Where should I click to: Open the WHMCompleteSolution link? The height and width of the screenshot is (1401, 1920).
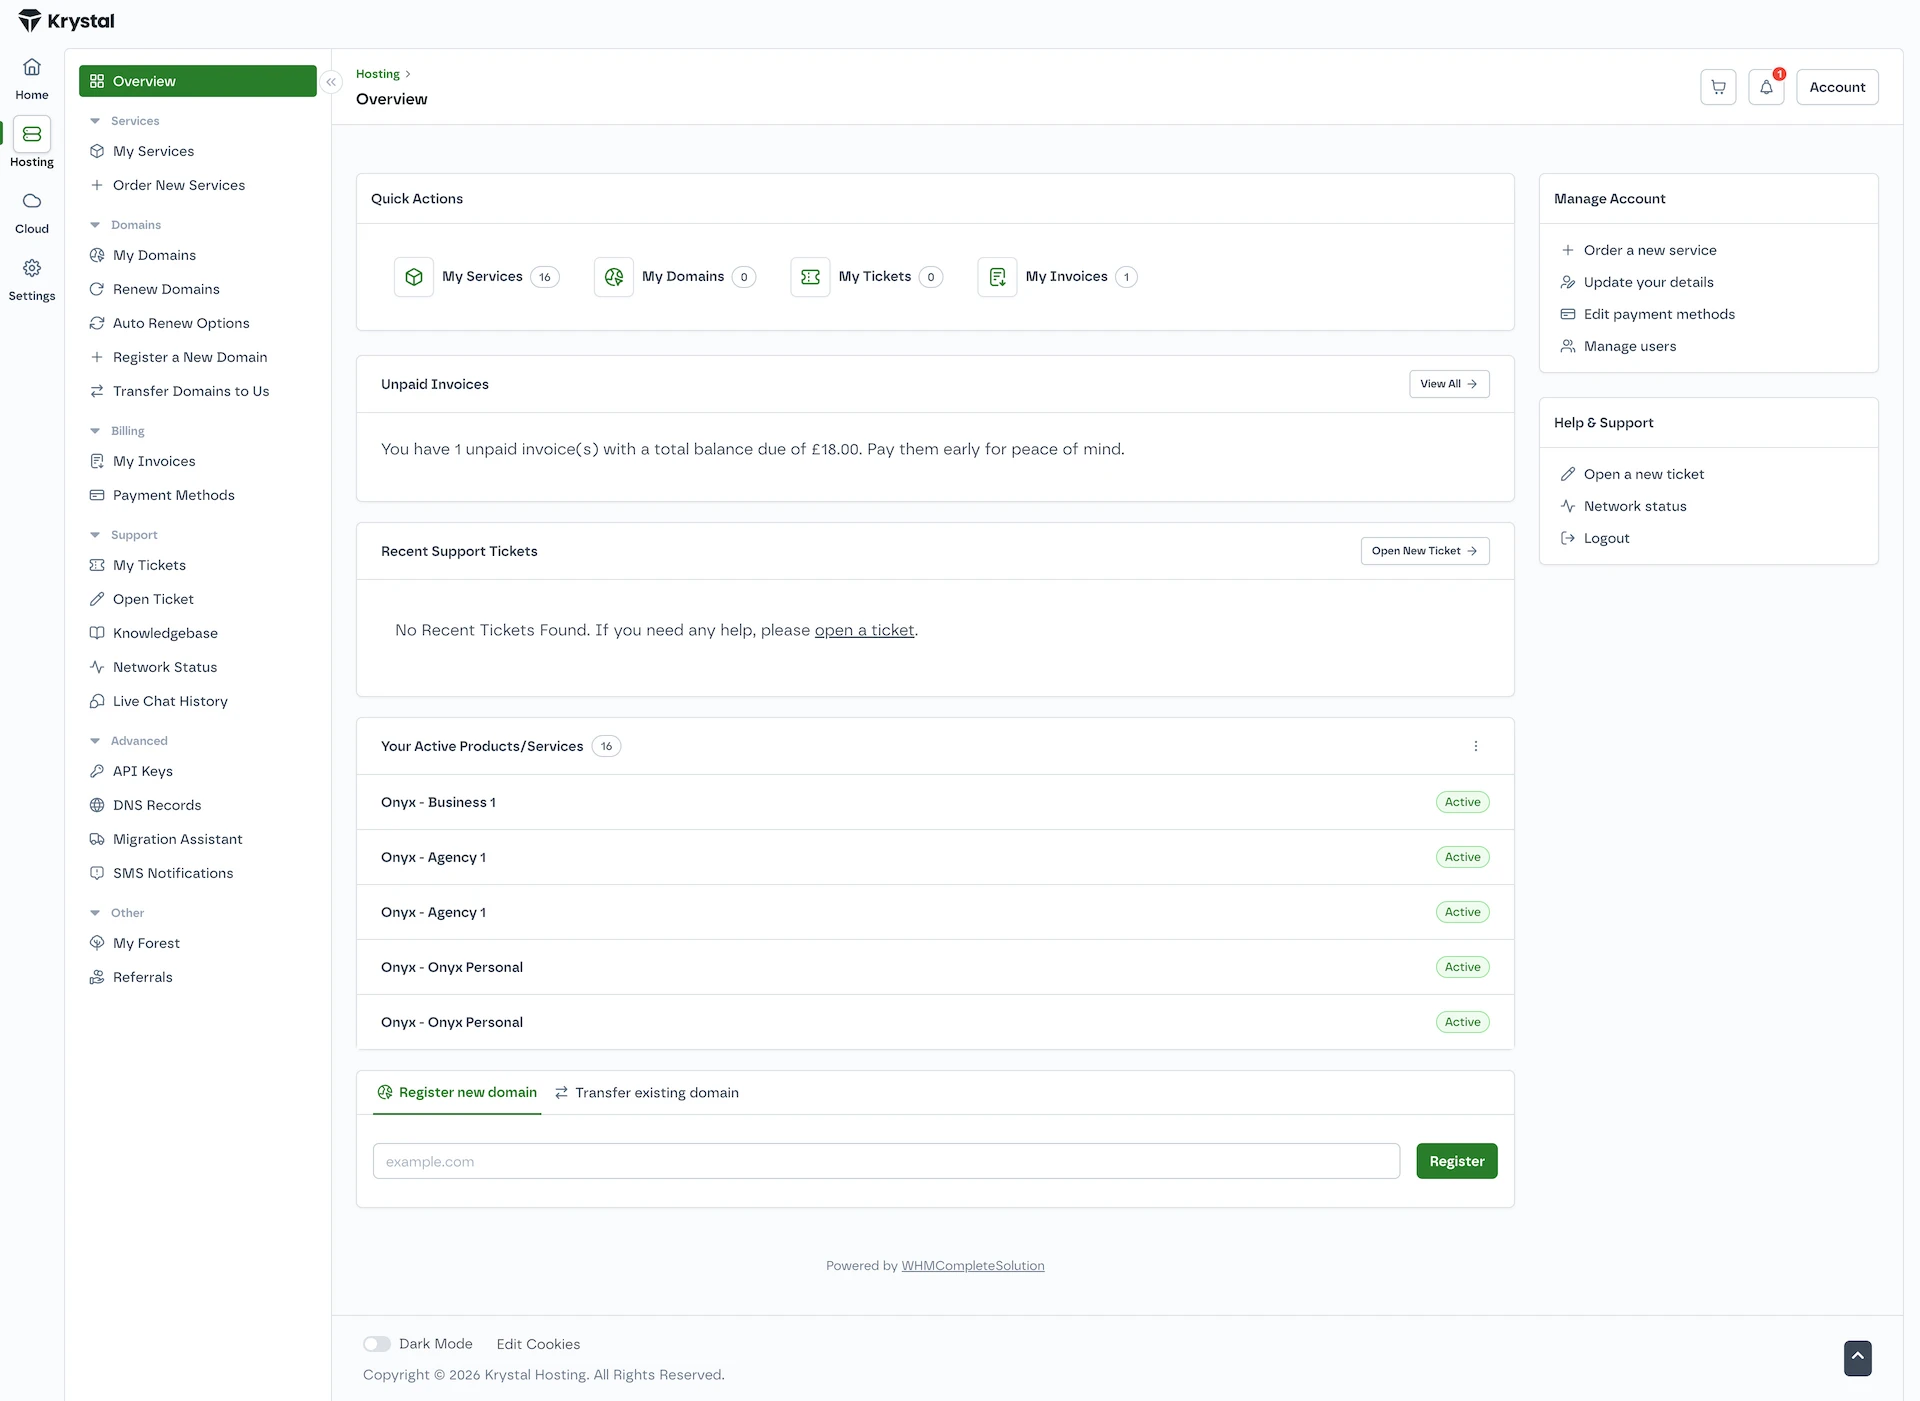click(972, 1266)
